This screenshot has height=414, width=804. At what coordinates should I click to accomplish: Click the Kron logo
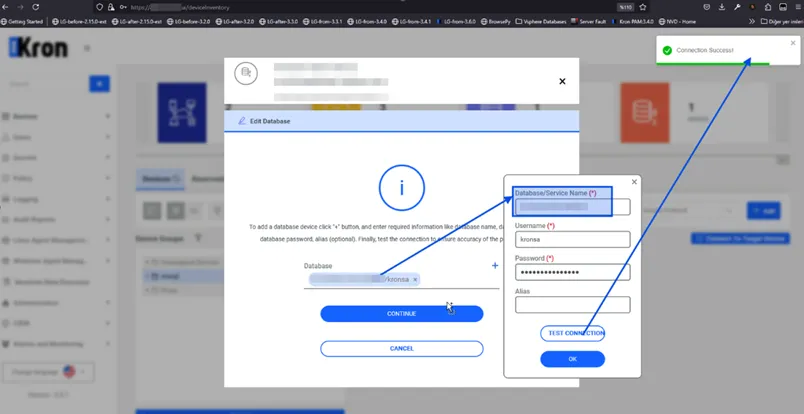(38, 48)
